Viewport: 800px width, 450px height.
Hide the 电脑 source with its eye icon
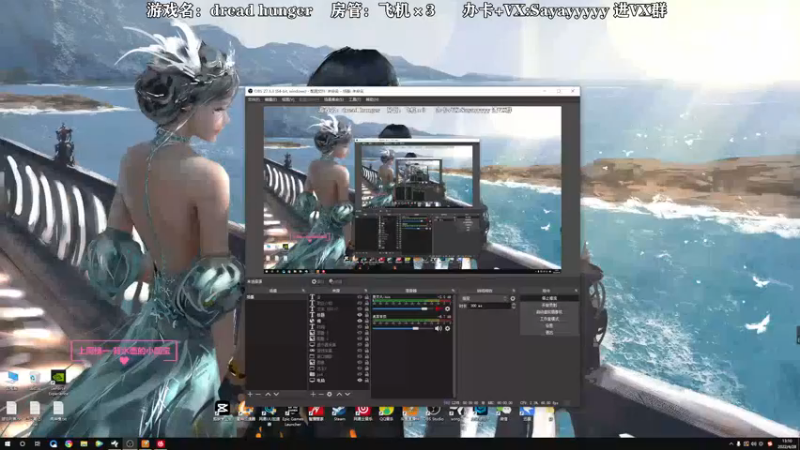(360, 381)
